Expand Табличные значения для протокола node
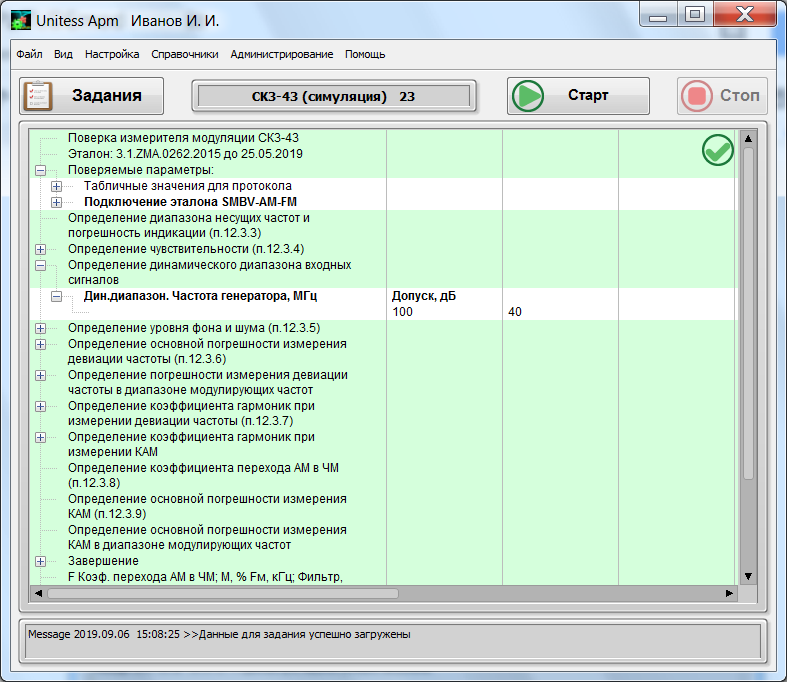 tap(56, 186)
